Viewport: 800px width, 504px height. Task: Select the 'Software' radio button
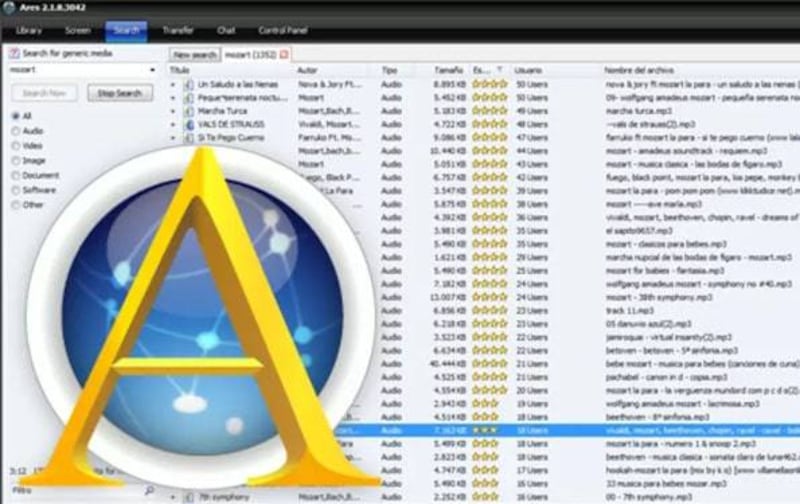(x=16, y=190)
